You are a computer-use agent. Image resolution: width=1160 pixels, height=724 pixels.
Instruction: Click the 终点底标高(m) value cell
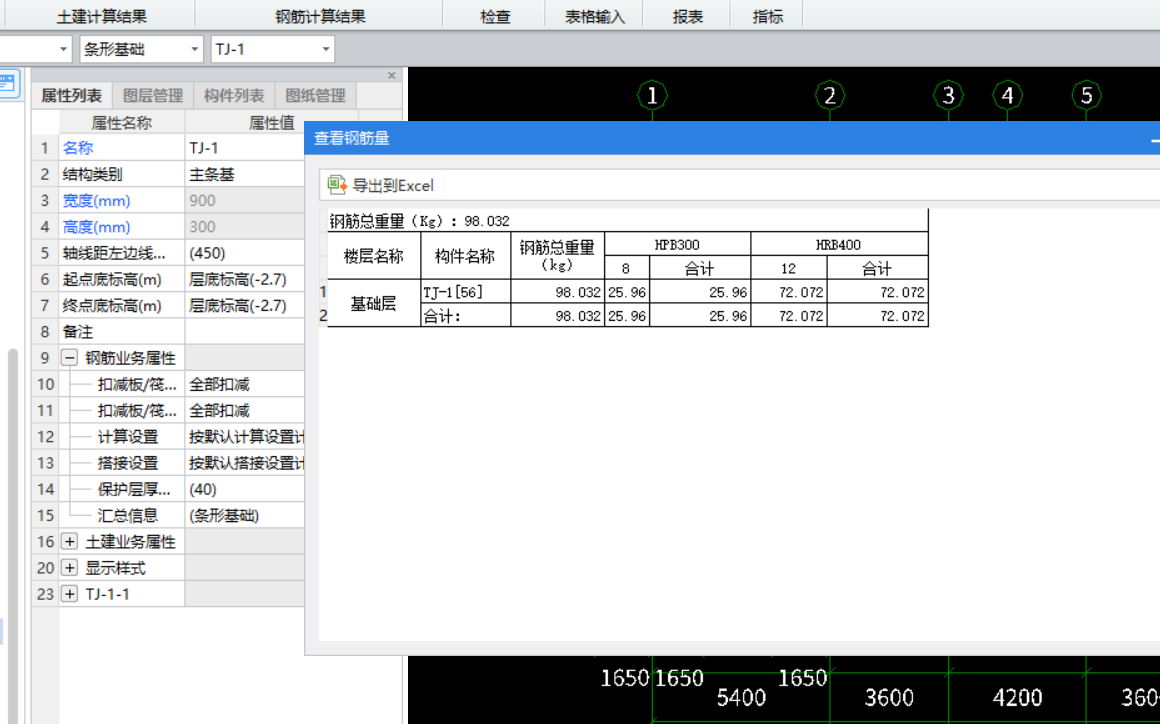[x=245, y=305]
